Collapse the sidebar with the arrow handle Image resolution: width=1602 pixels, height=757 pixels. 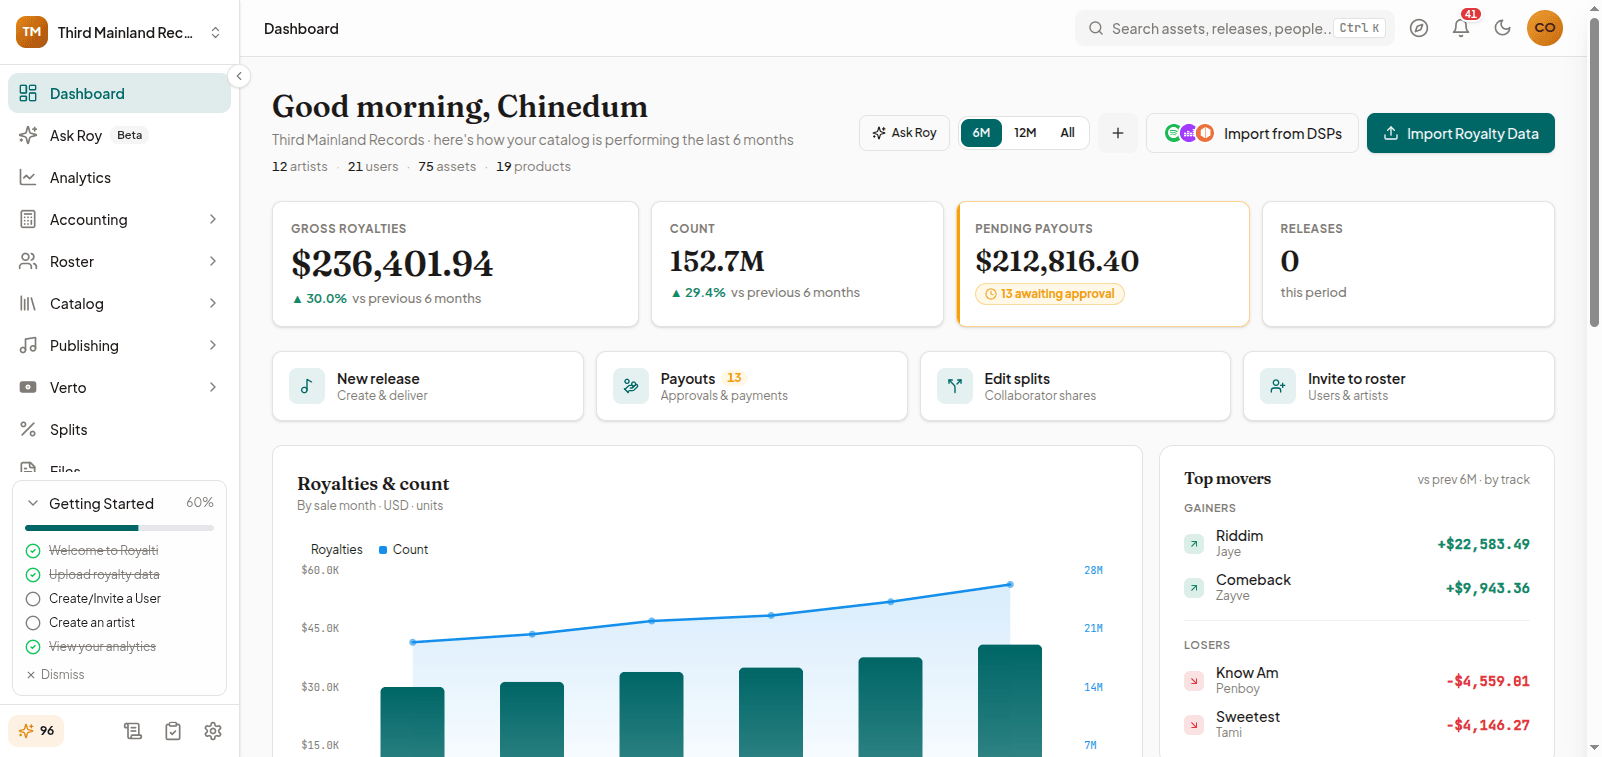click(x=239, y=76)
